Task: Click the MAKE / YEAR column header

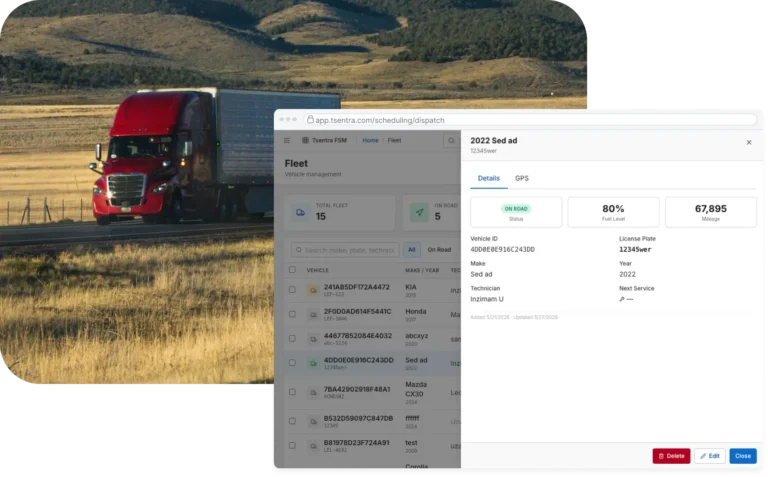Action: click(422, 270)
